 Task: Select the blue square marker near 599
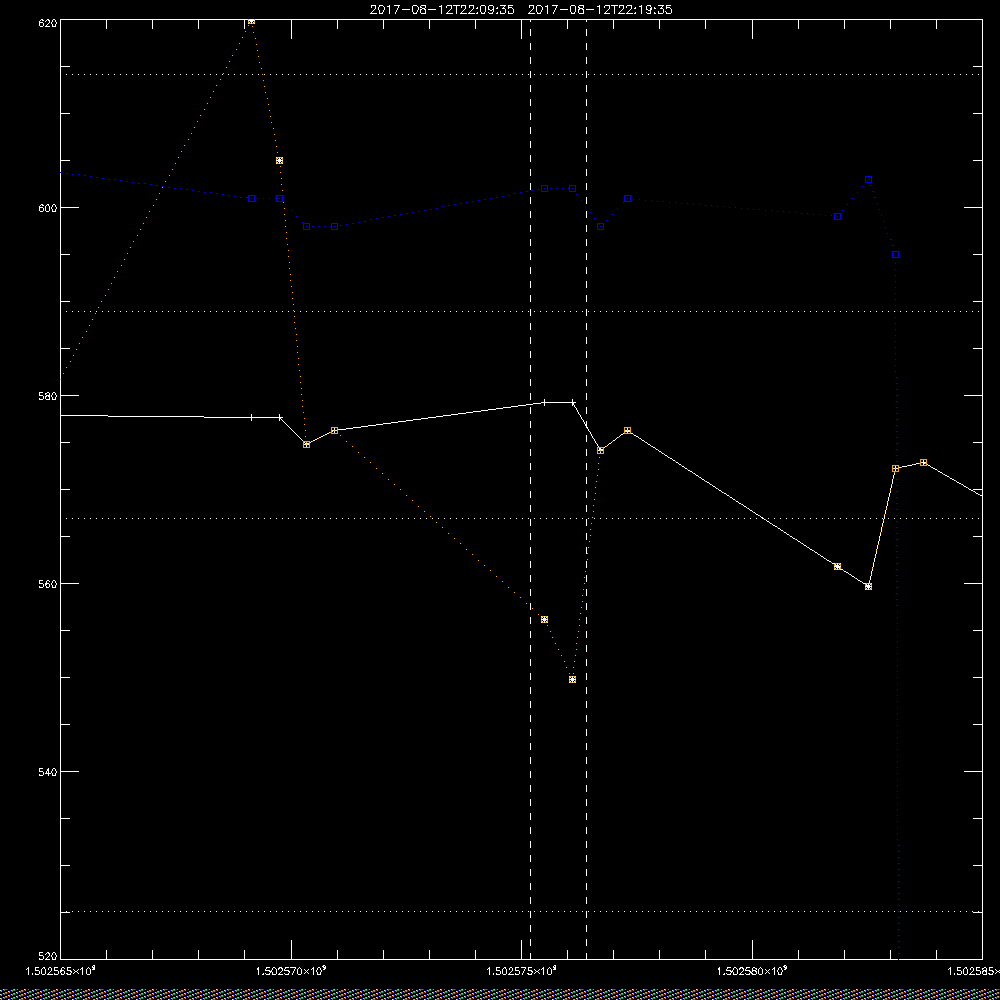[837, 217]
